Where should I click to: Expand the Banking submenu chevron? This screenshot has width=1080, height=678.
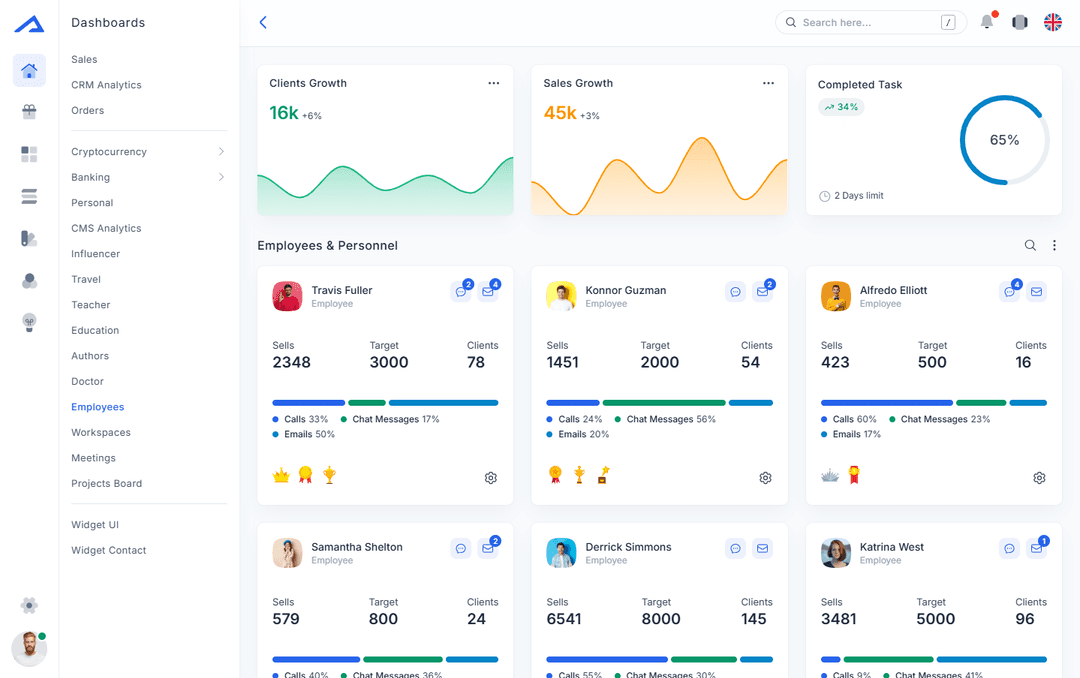click(221, 177)
